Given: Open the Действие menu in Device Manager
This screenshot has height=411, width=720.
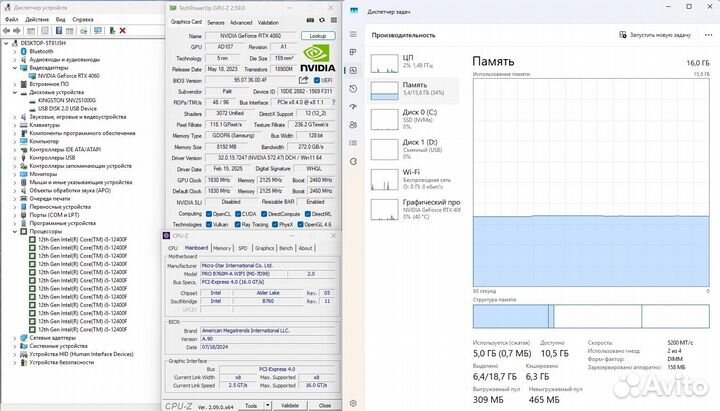Looking at the screenshot, I should pos(37,19).
